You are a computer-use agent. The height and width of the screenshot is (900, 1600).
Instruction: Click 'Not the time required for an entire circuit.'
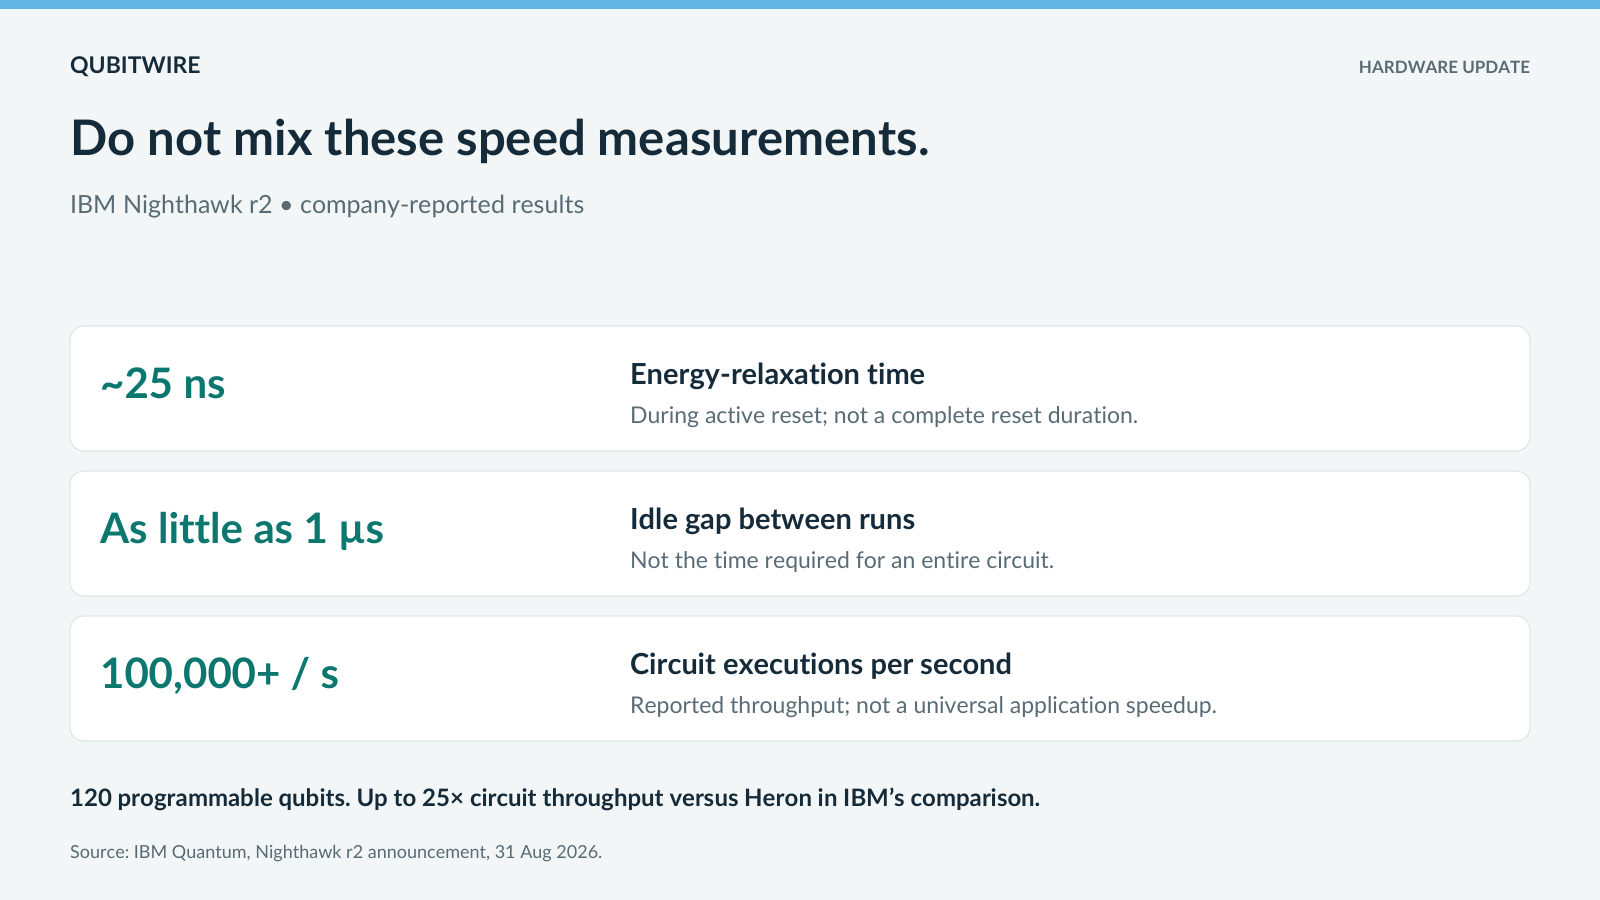(842, 560)
